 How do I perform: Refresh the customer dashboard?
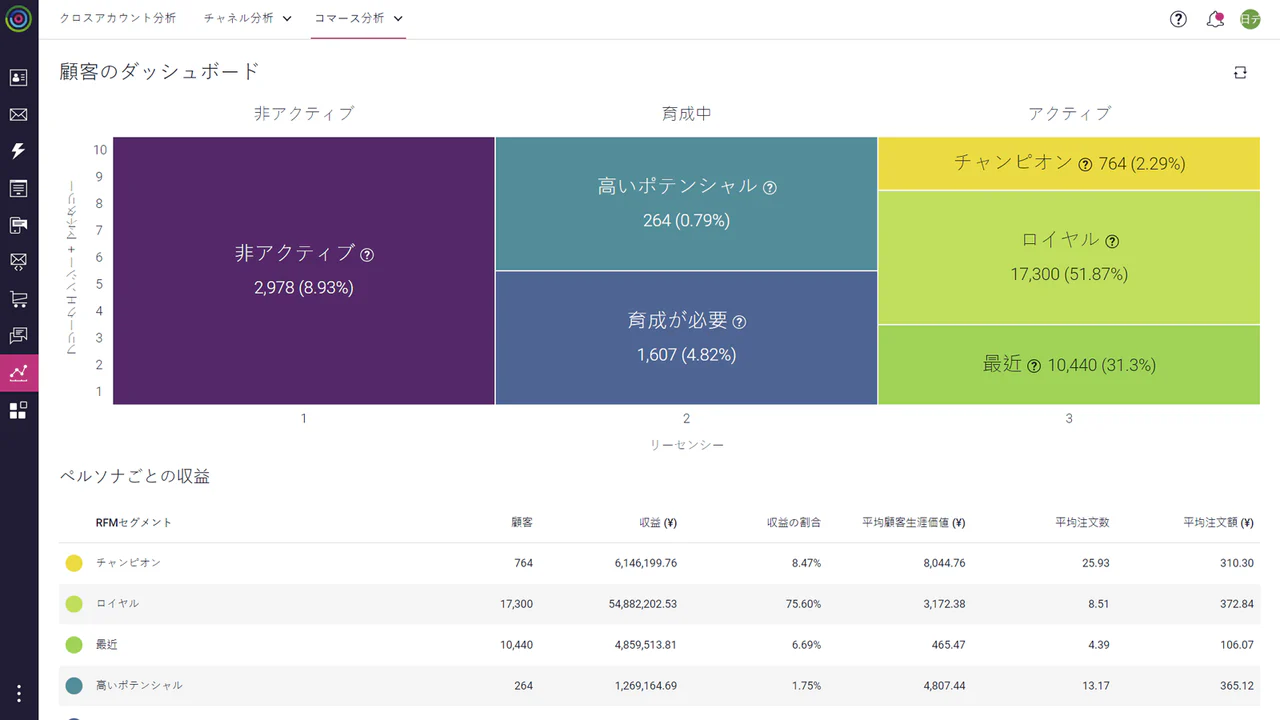click(x=1240, y=72)
